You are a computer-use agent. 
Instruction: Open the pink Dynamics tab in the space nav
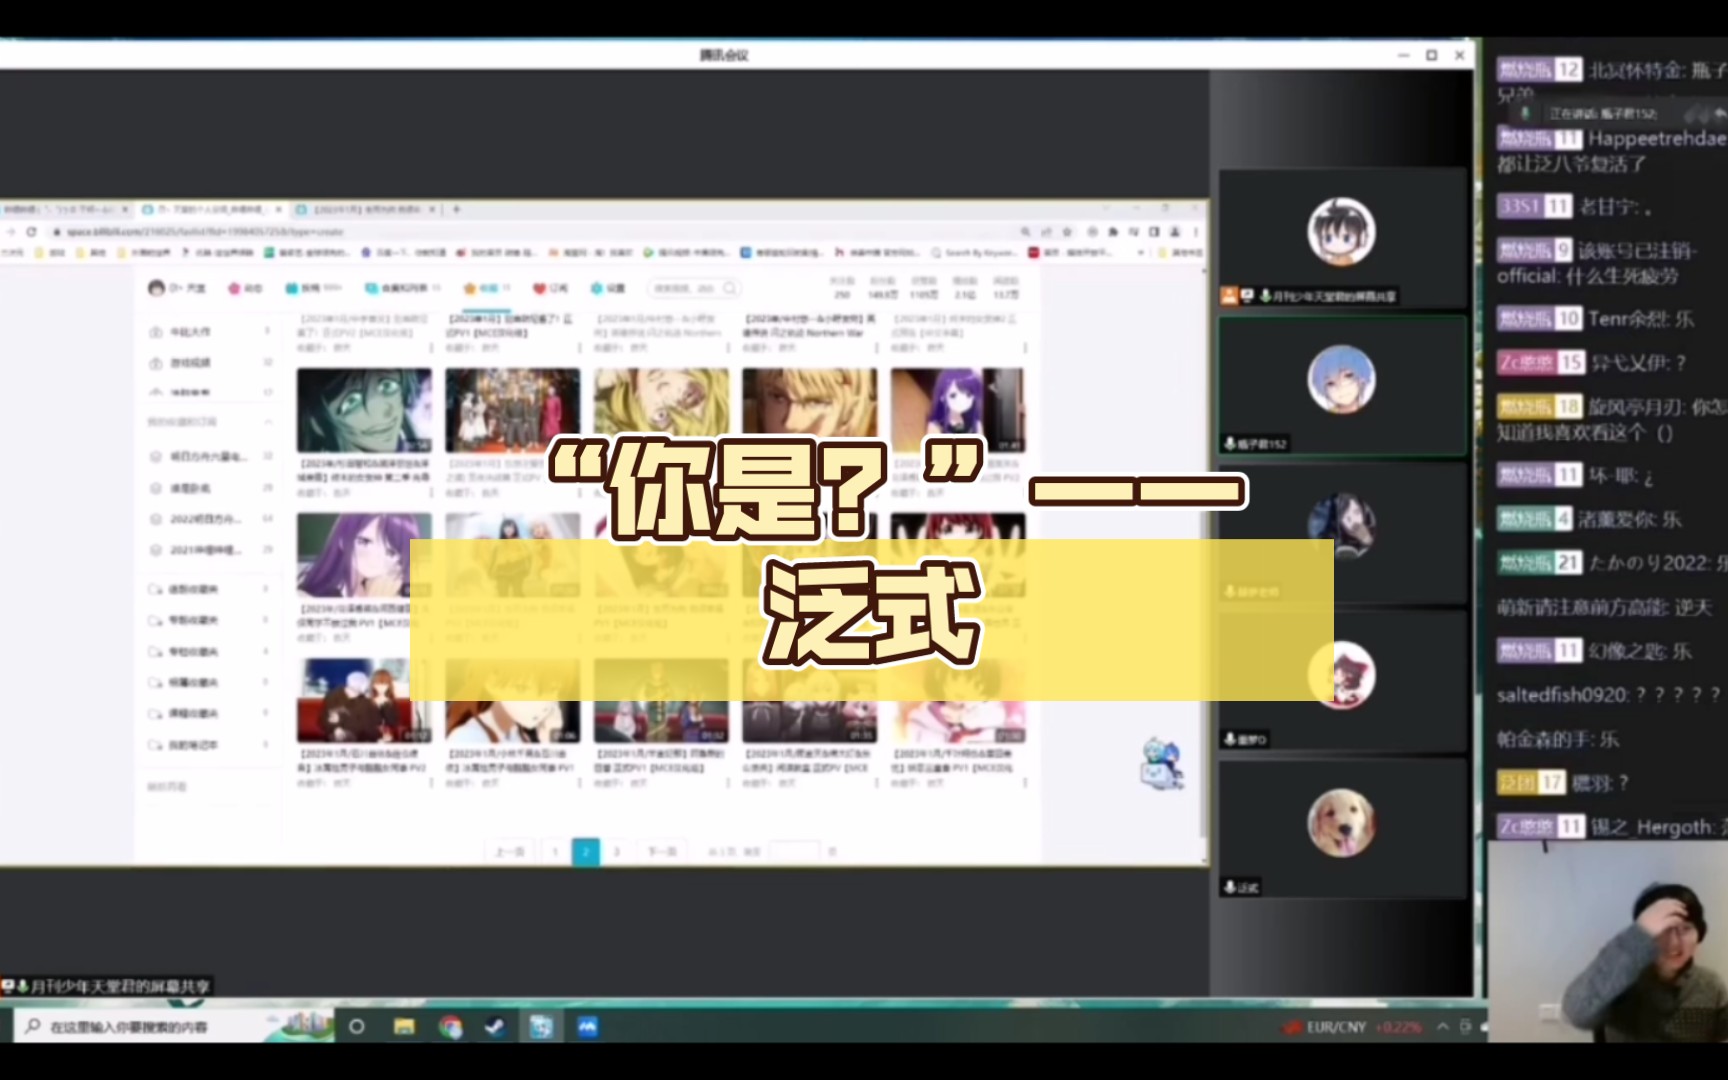(245, 288)
